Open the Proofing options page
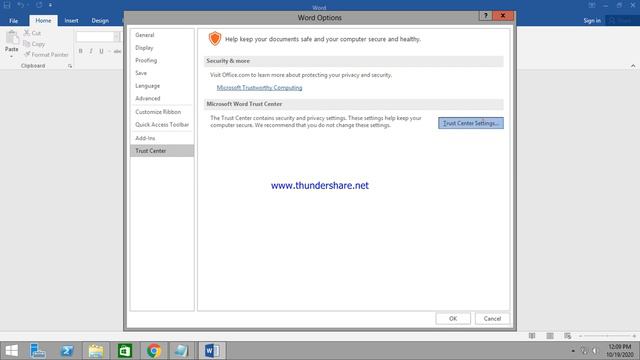Viewport: 640px width, 360px height. (162, 60)
